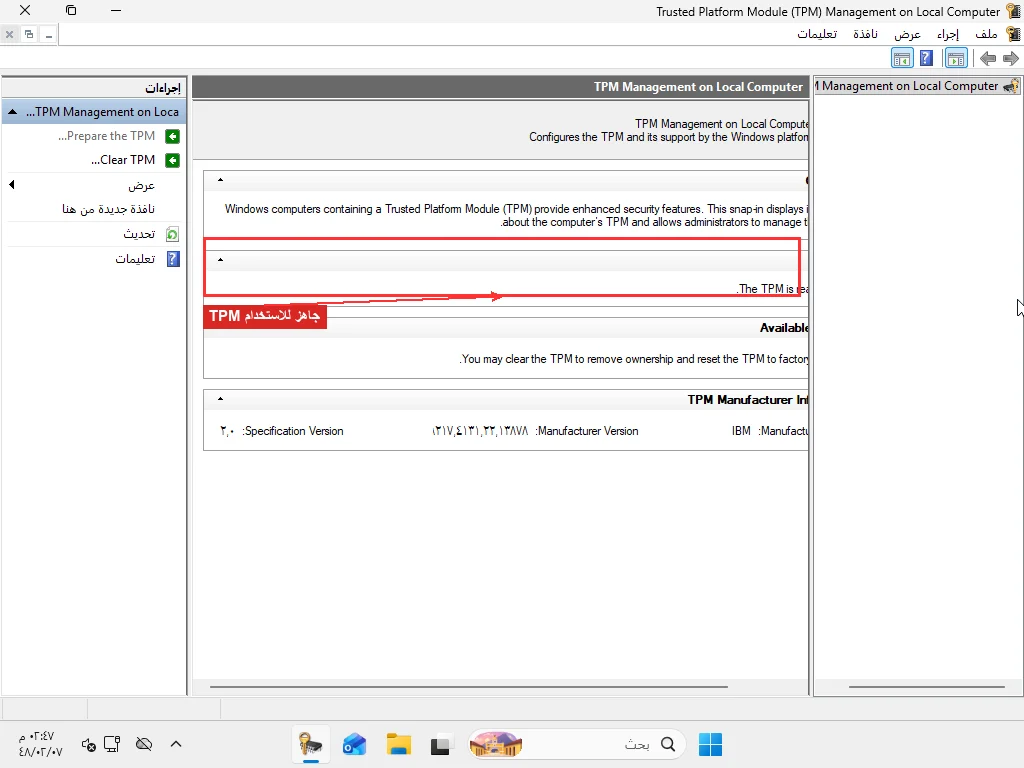This screenshot has height=768, width=1024.
Task: Expand the عرض submenu arrow
Action: tap(12, 185)
